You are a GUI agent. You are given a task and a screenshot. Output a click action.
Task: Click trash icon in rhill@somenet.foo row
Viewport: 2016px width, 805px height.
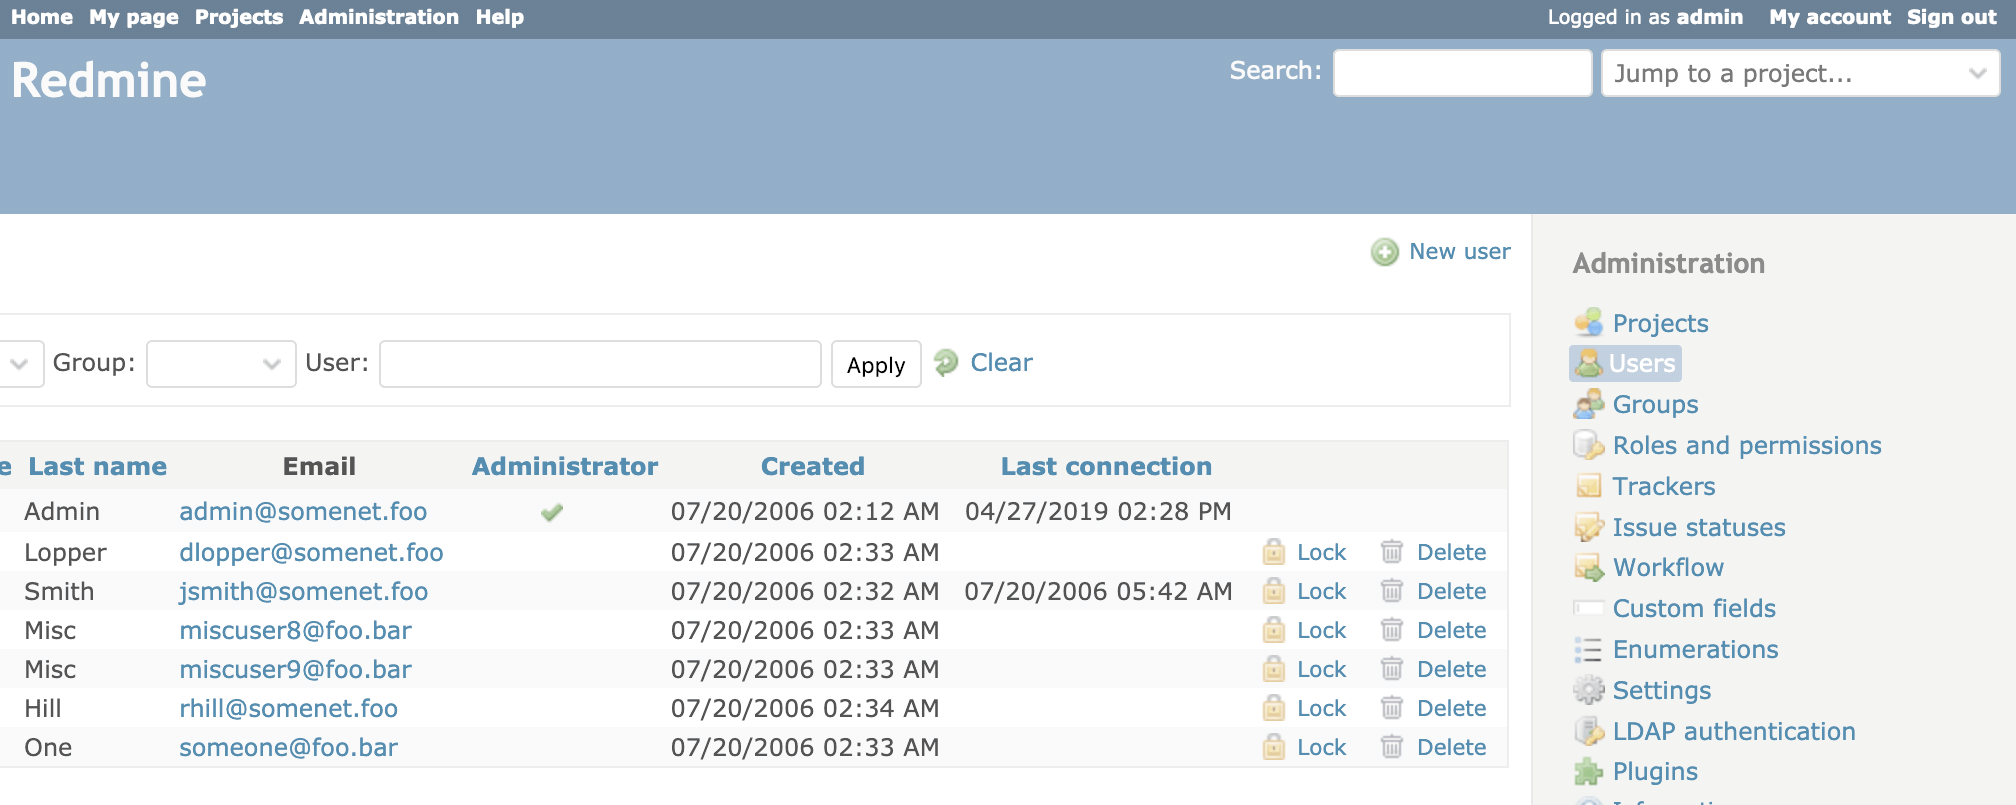tap(1392, 708)
